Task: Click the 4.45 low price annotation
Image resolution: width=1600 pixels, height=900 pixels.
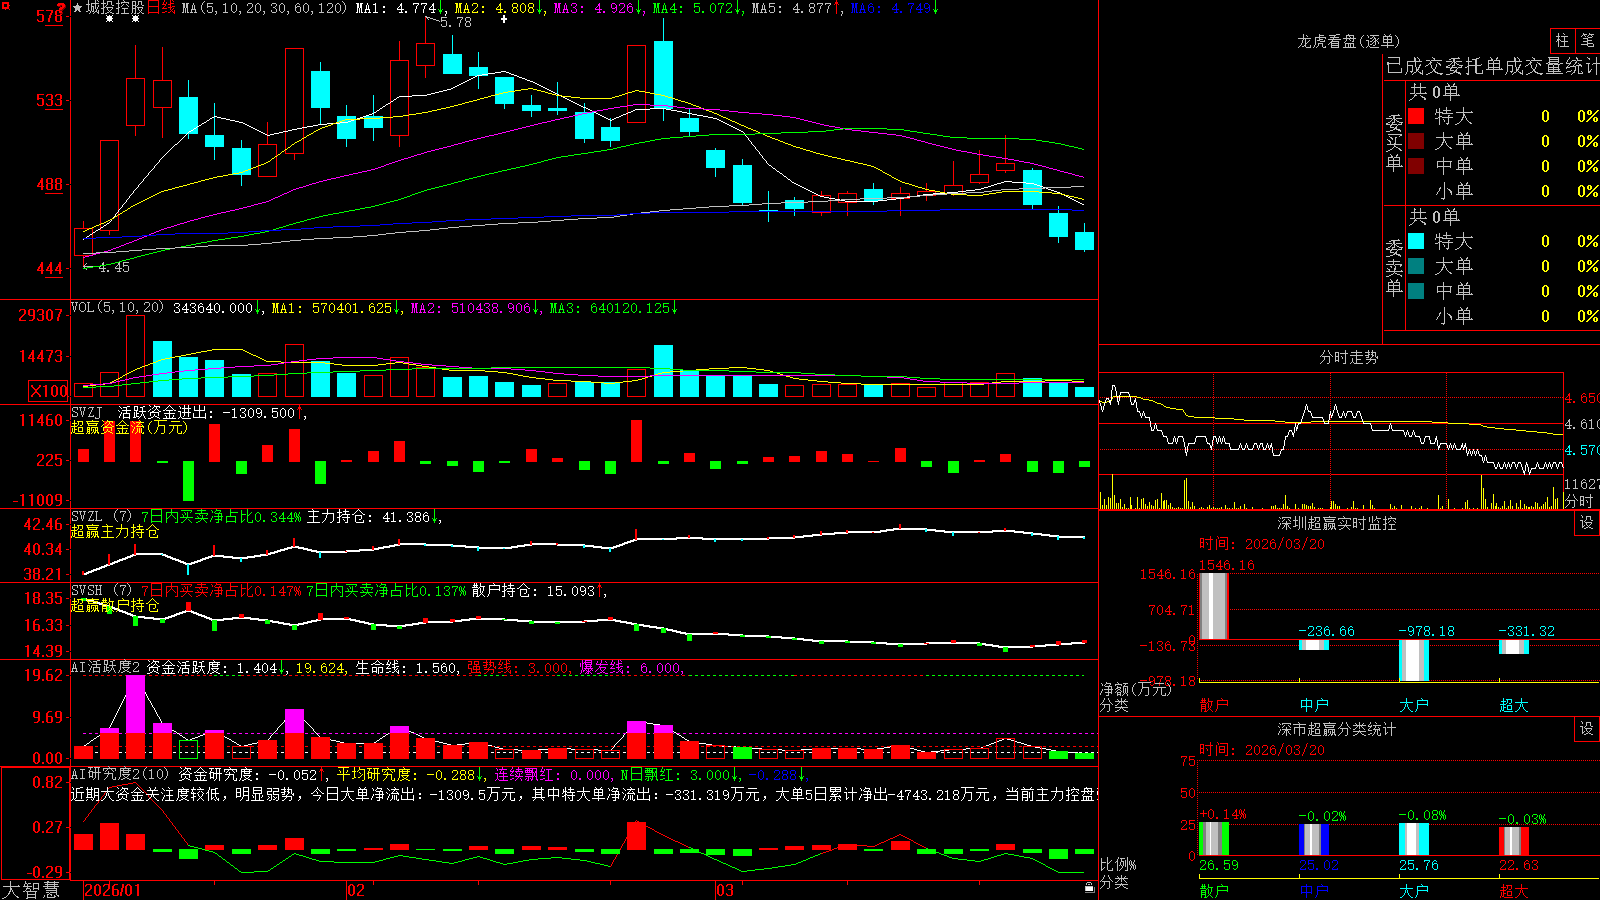Action: click(x=114, y=267)
